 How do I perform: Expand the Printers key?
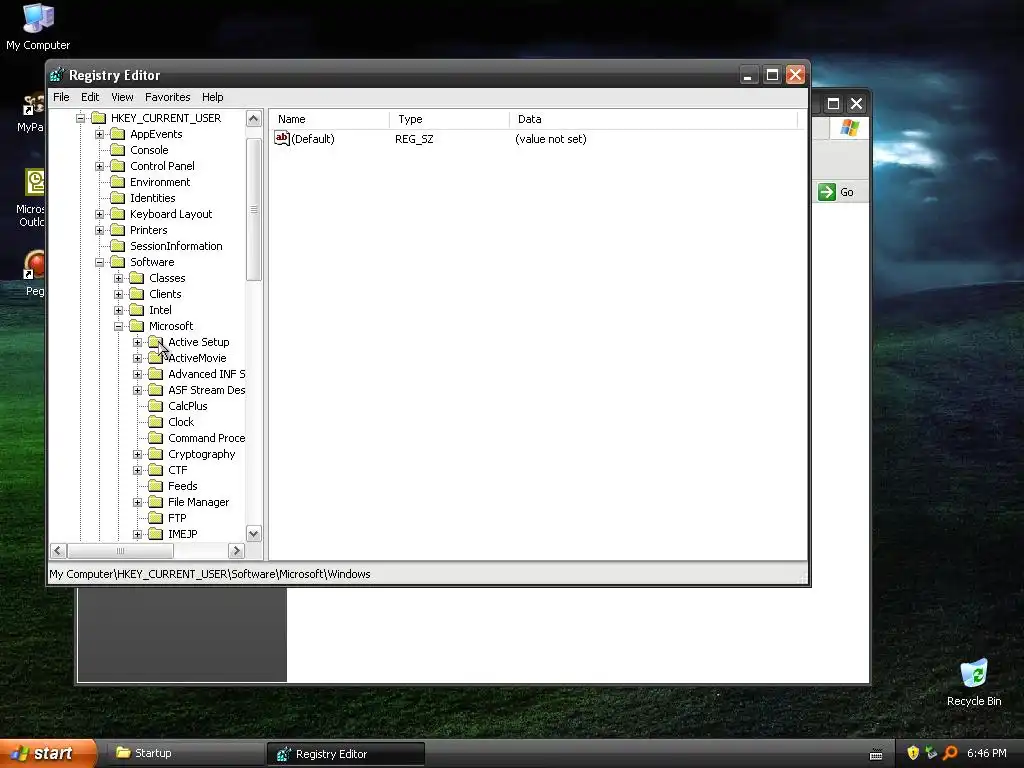click(99, 230)
